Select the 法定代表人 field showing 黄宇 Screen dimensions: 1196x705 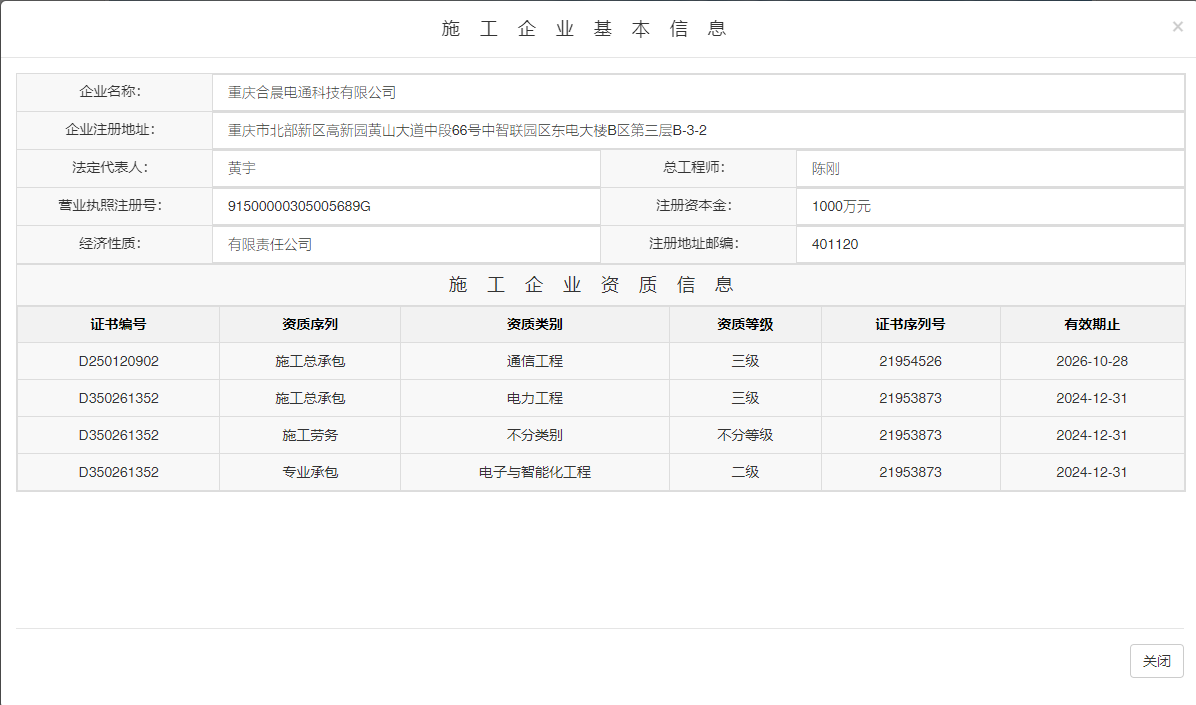pos(405,169)
